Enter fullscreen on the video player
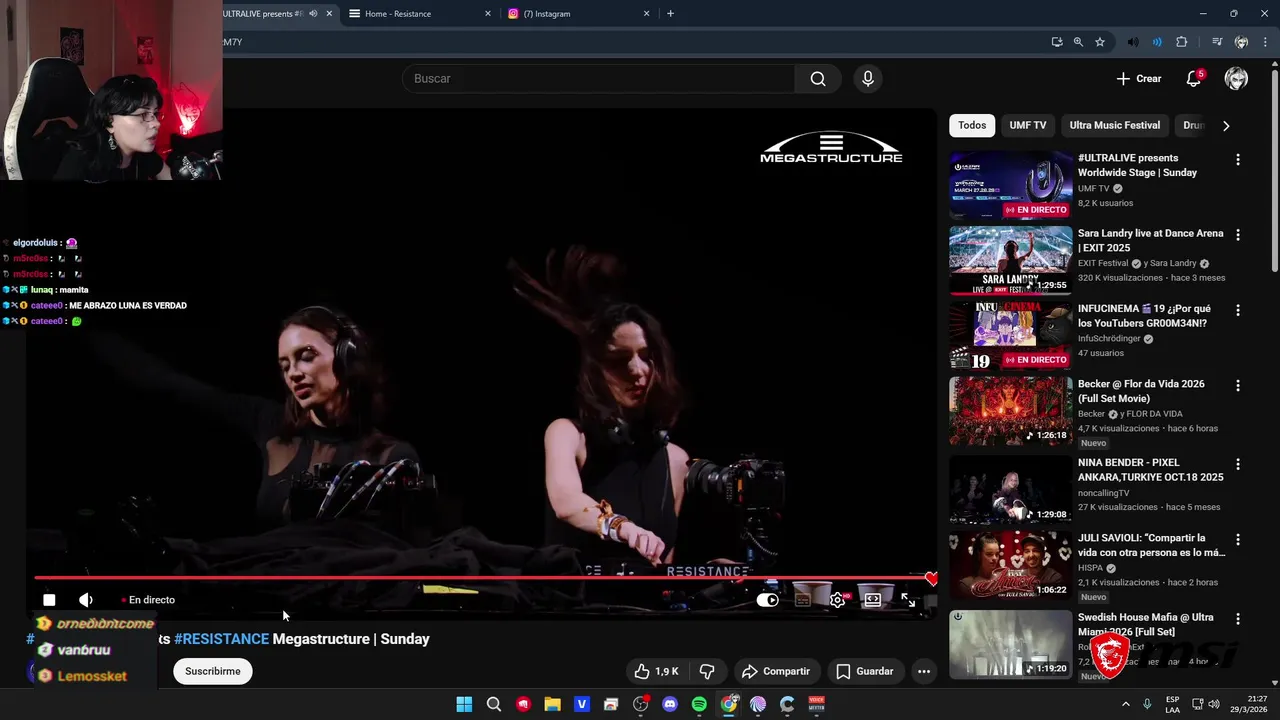The width and height of the screenshot is (1280, 720). click(x=908, y=600)
